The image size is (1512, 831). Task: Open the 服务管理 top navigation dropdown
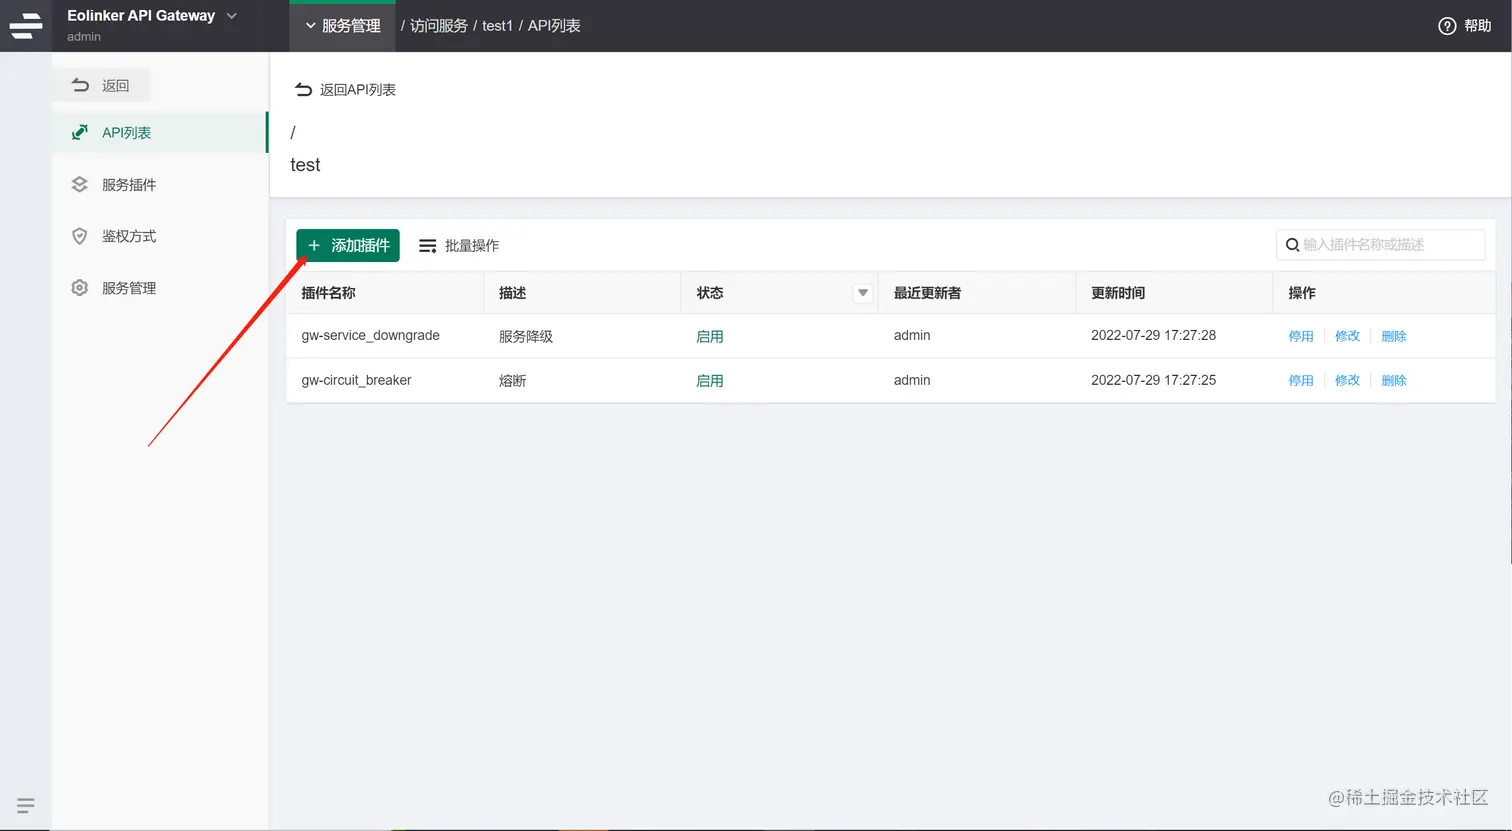(x=342, y=25)
